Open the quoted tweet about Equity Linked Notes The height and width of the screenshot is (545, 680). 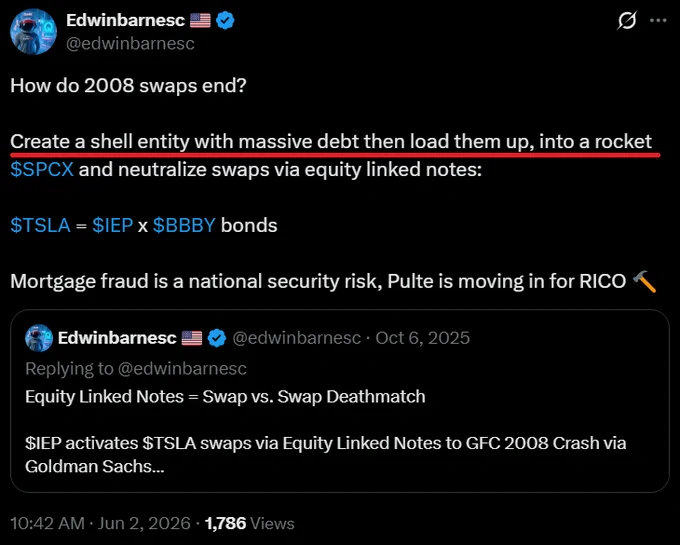coord(340,401)
